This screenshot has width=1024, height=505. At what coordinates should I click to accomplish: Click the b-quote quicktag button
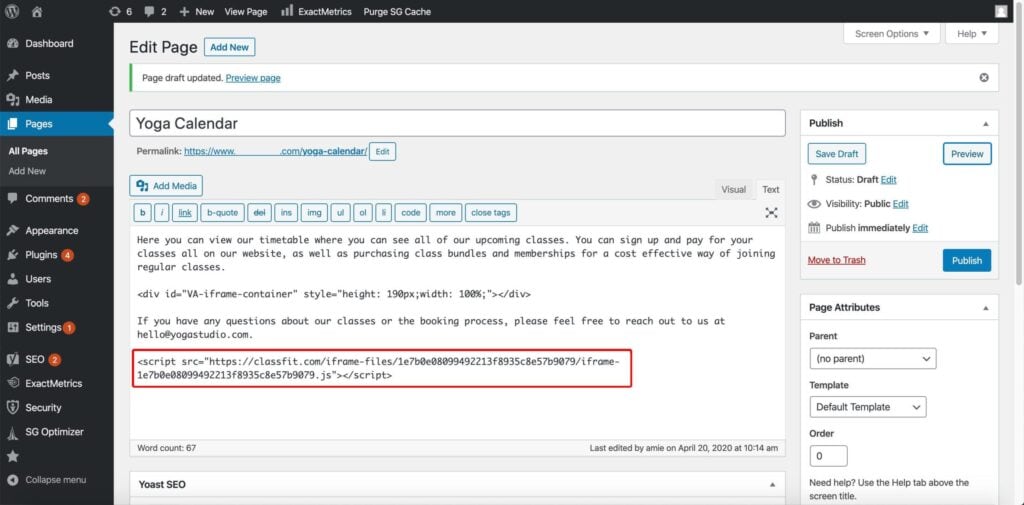coord(222,212)
